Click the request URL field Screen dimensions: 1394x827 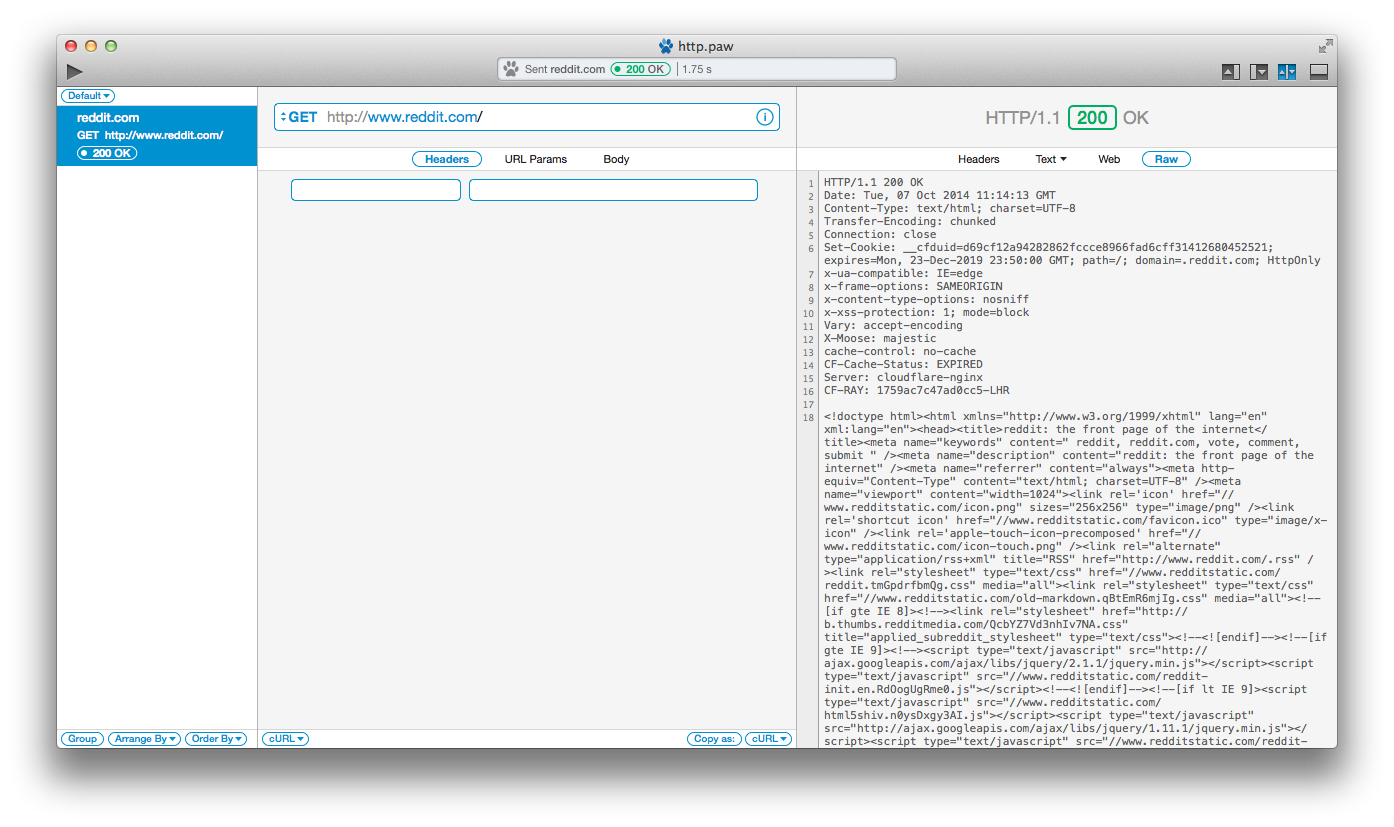coord(527,117)
